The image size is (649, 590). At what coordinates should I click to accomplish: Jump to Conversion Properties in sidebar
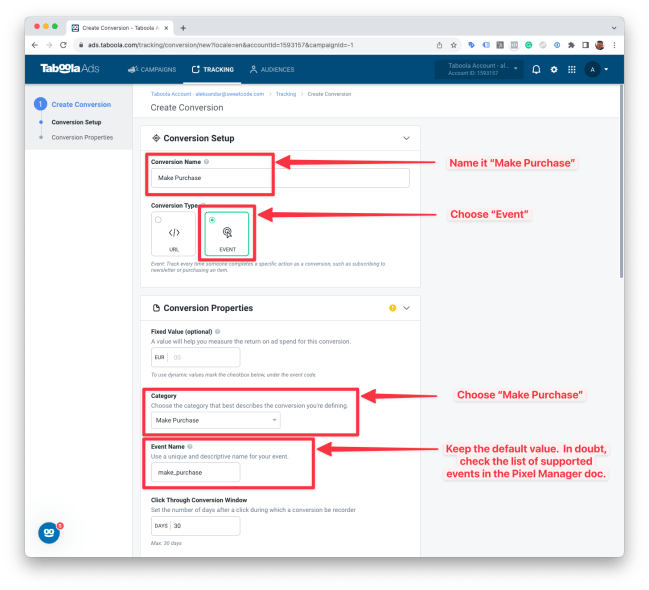click(82, 137)
